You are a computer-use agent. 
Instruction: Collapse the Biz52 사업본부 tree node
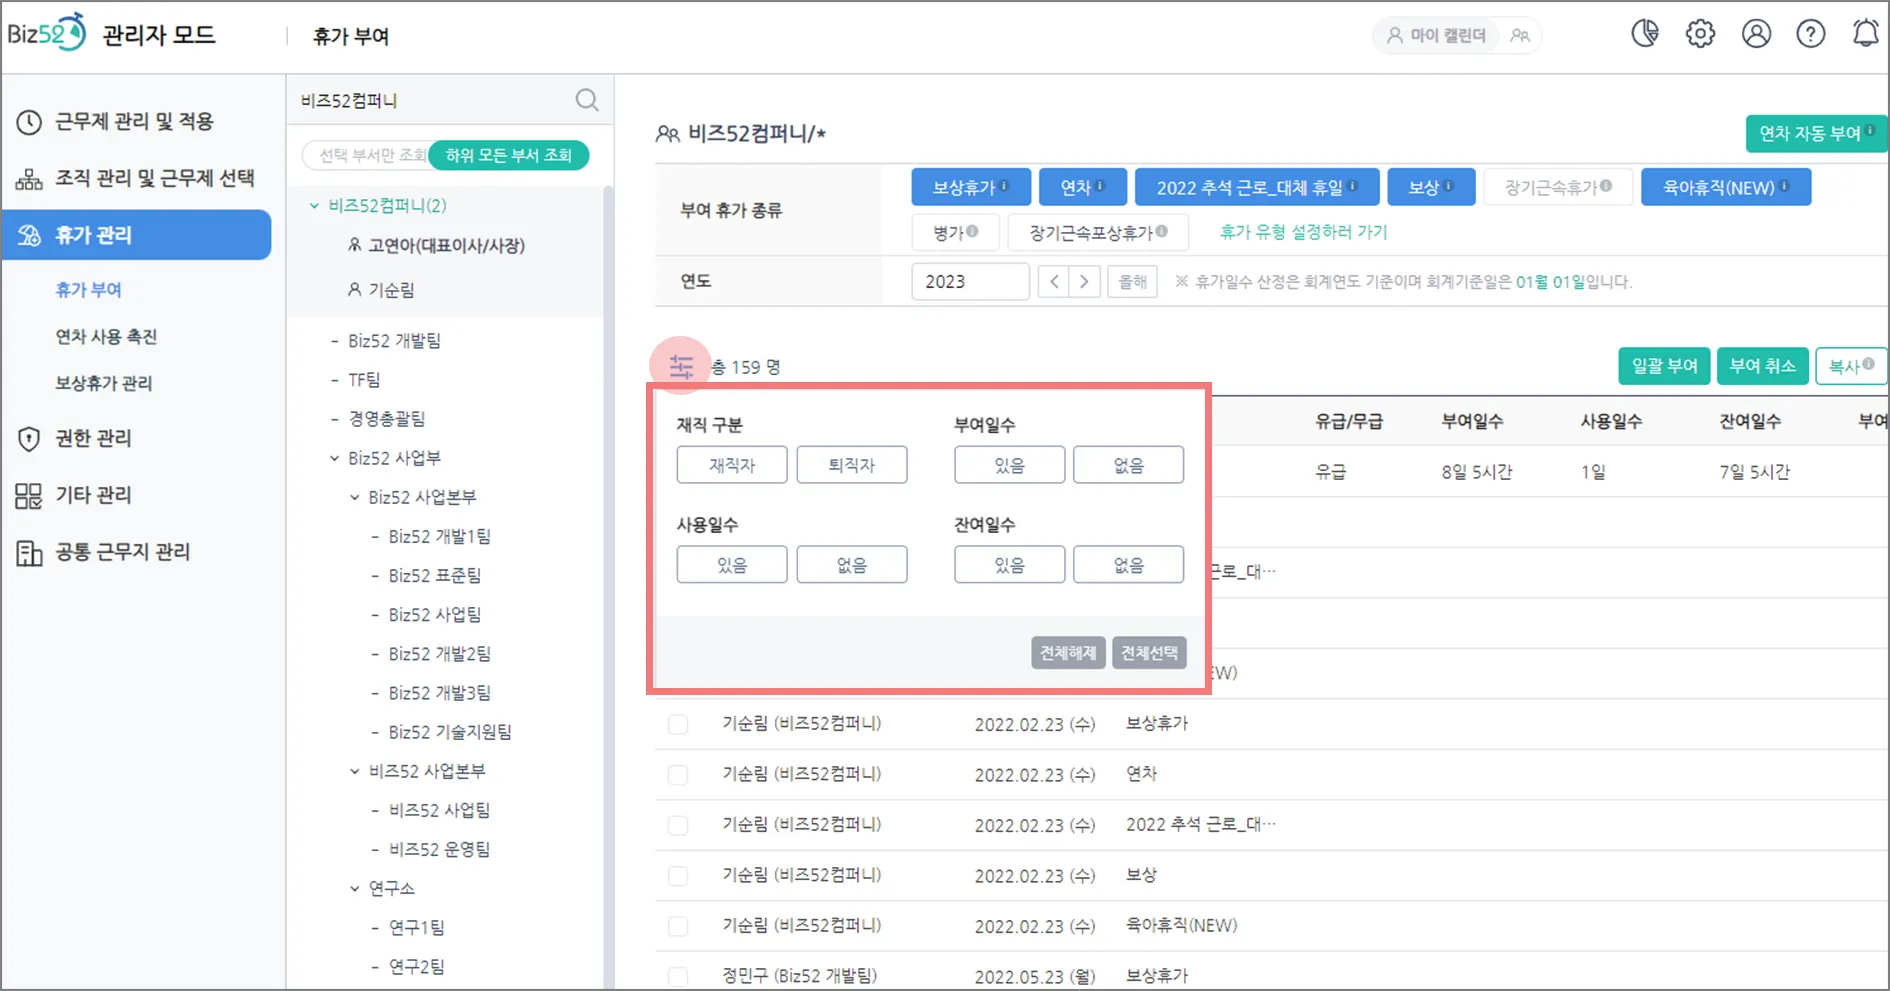pyautogui.click(x=355, y=497)
